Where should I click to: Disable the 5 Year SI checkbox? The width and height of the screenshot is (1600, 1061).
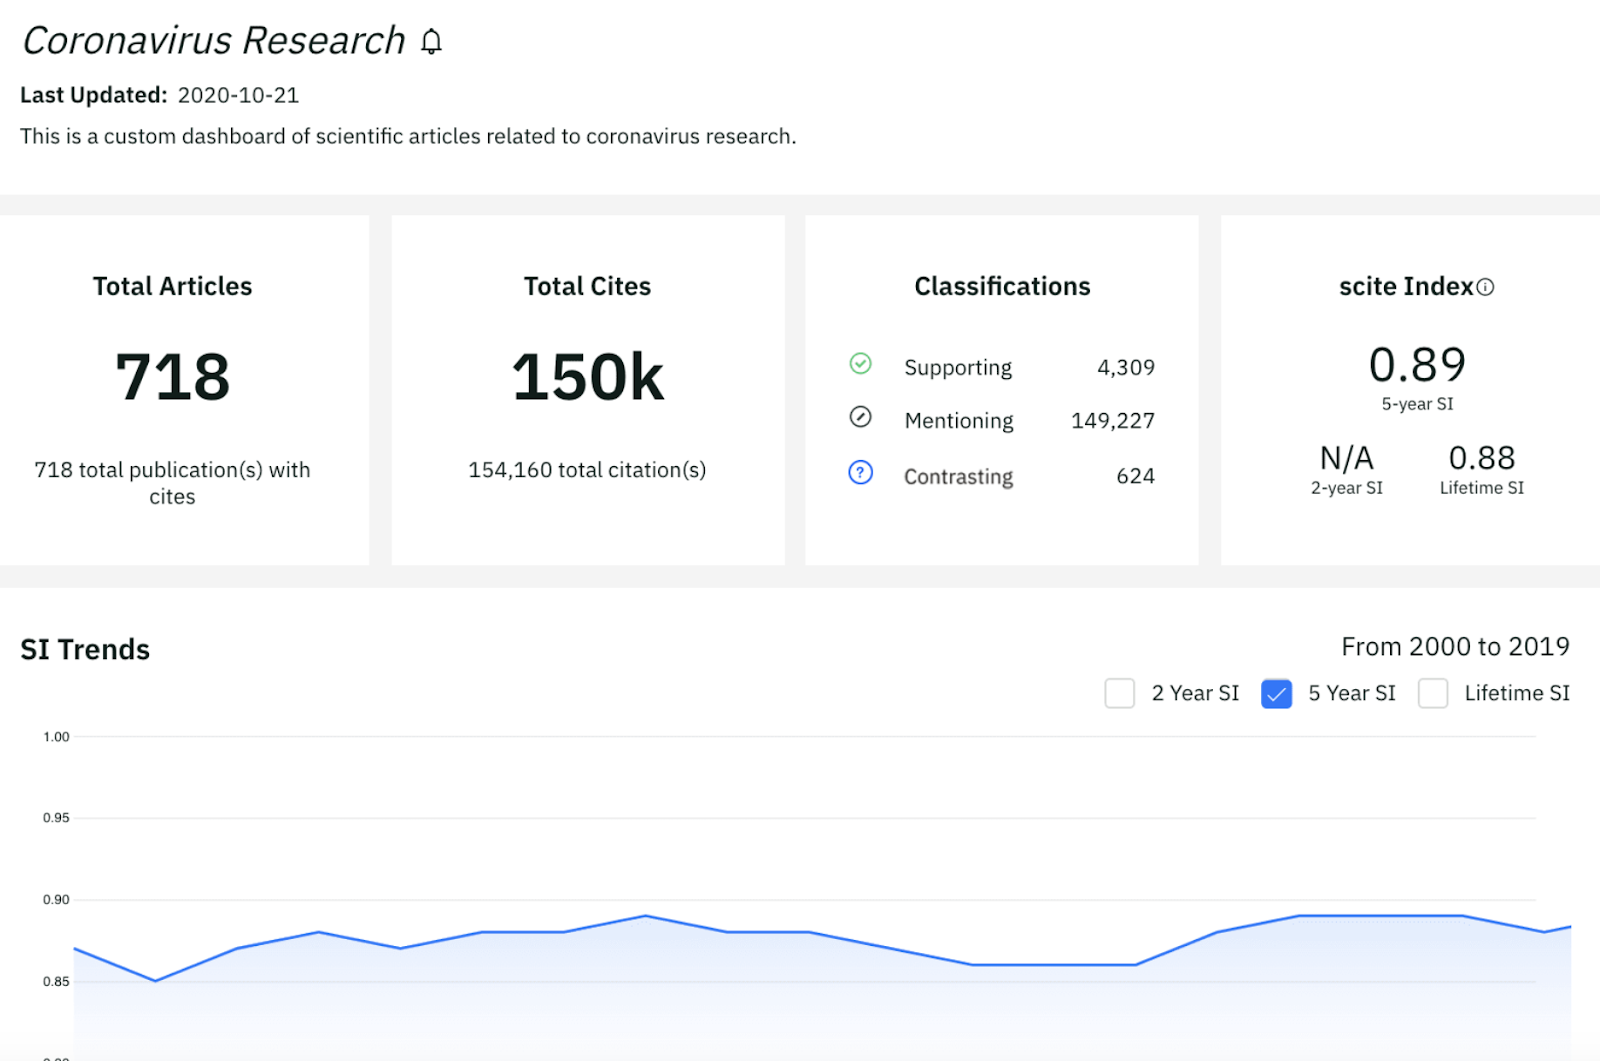coord(1276,693)
